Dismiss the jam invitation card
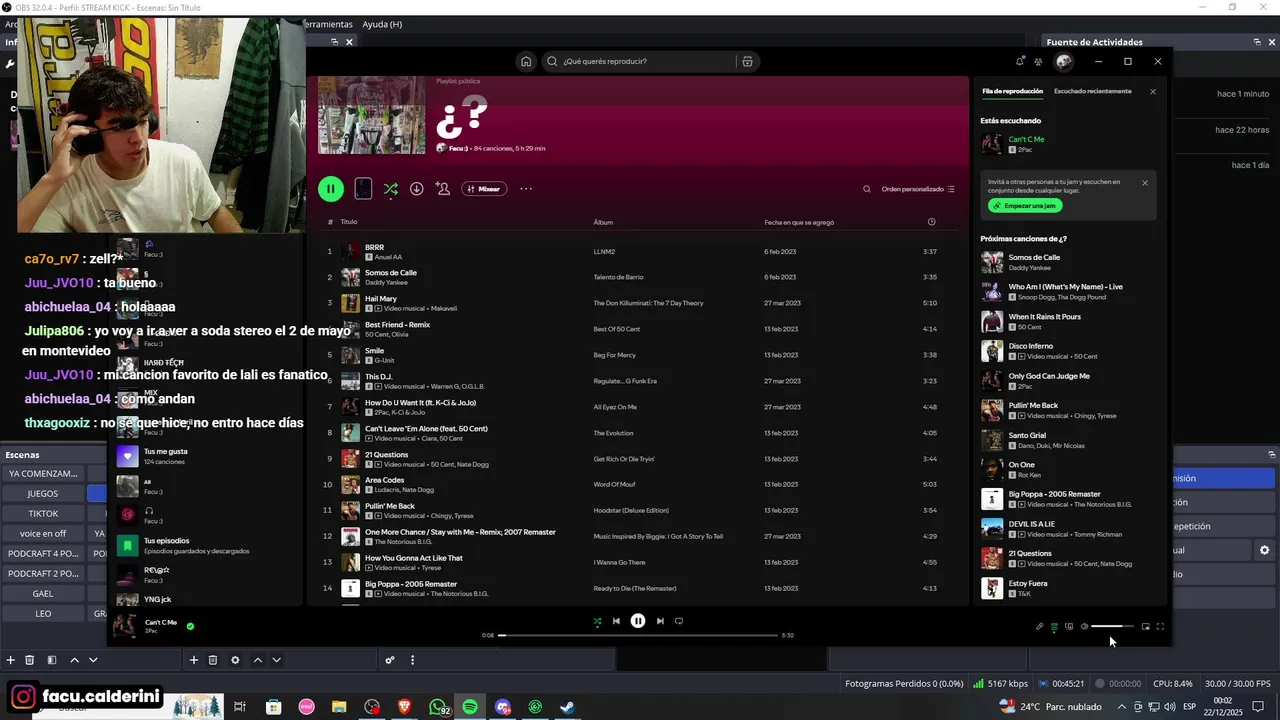Image resolution: width=1280 pixels, height=720 pixels. click(1145, 183)
